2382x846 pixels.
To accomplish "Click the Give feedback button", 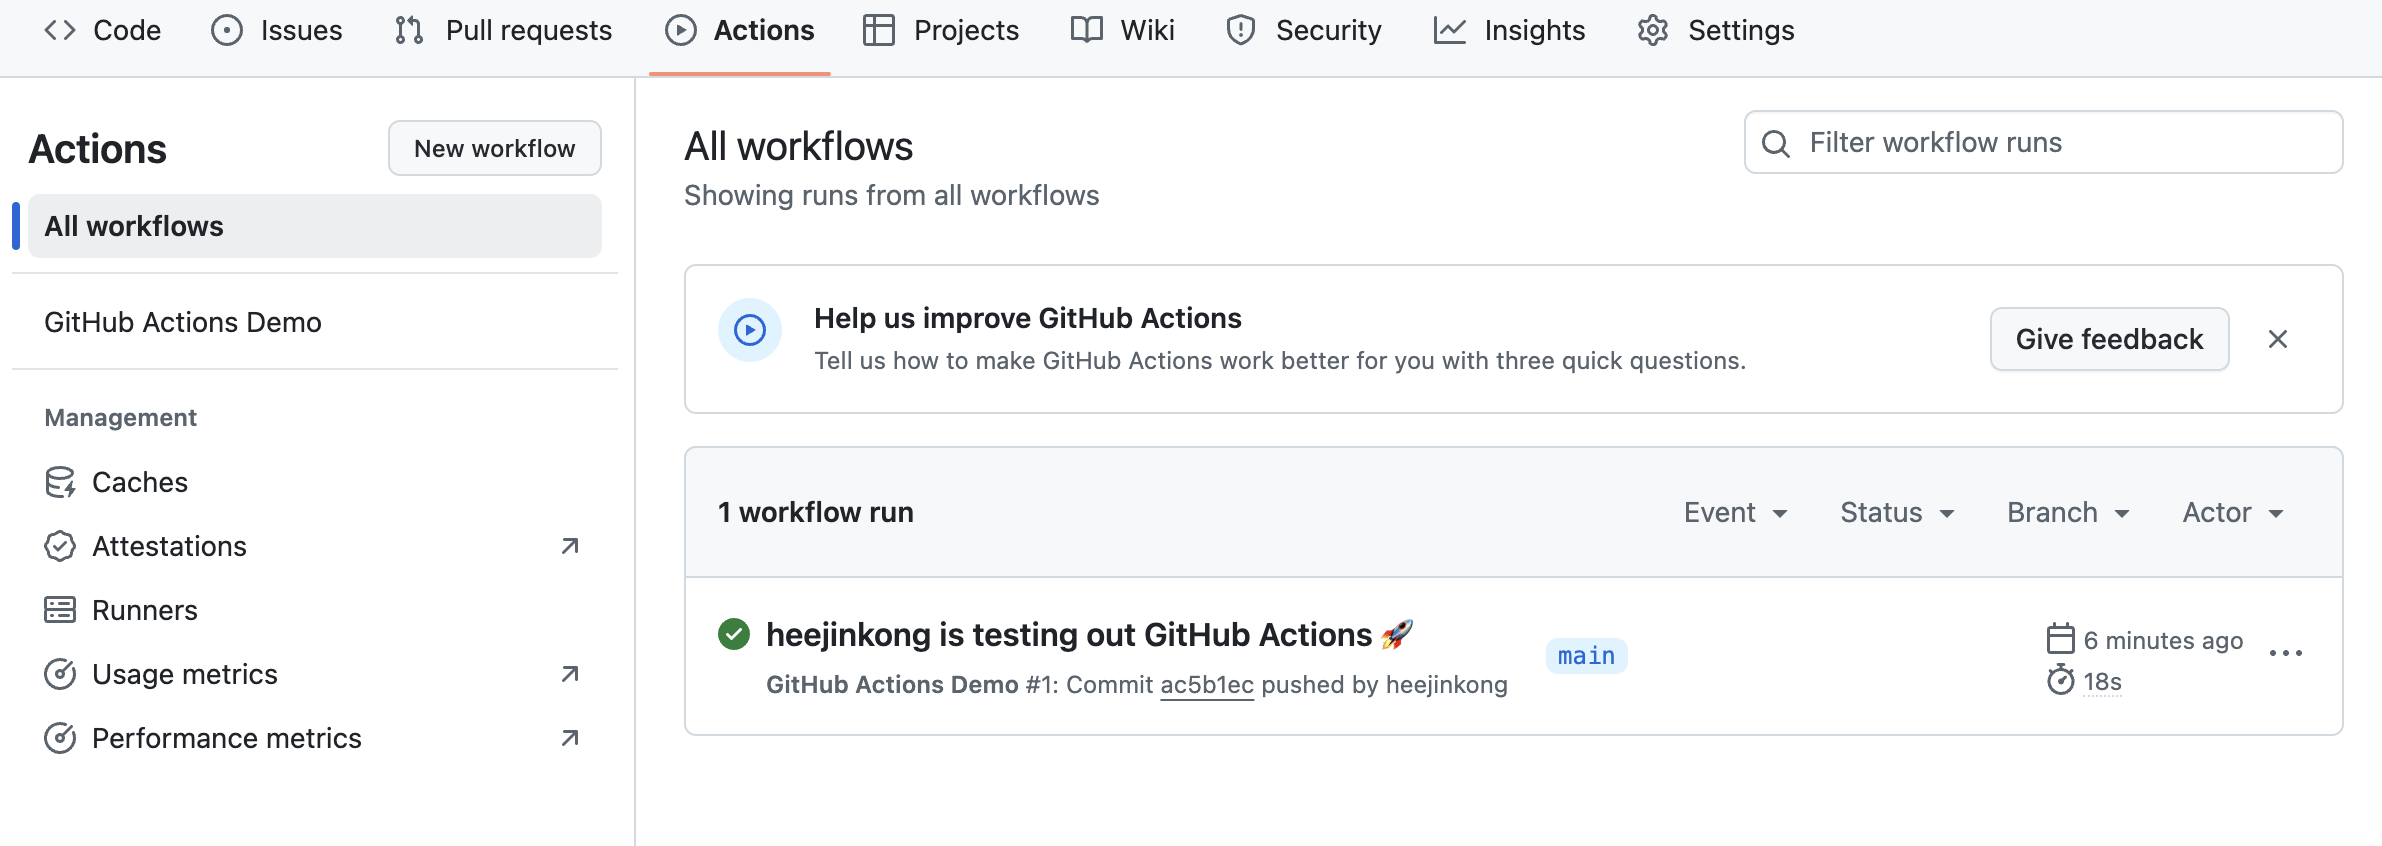I will pyautogui.click(x=2110, y=339).
